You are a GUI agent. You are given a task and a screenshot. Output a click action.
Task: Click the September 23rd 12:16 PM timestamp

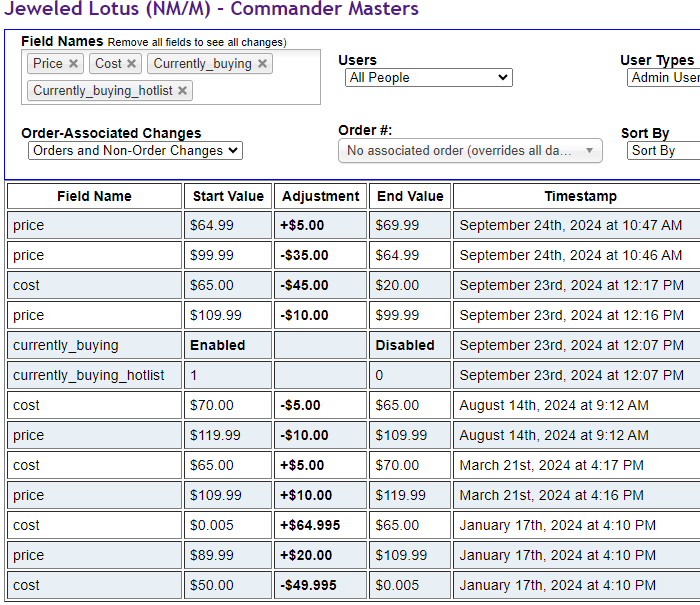tap(577, 315)
